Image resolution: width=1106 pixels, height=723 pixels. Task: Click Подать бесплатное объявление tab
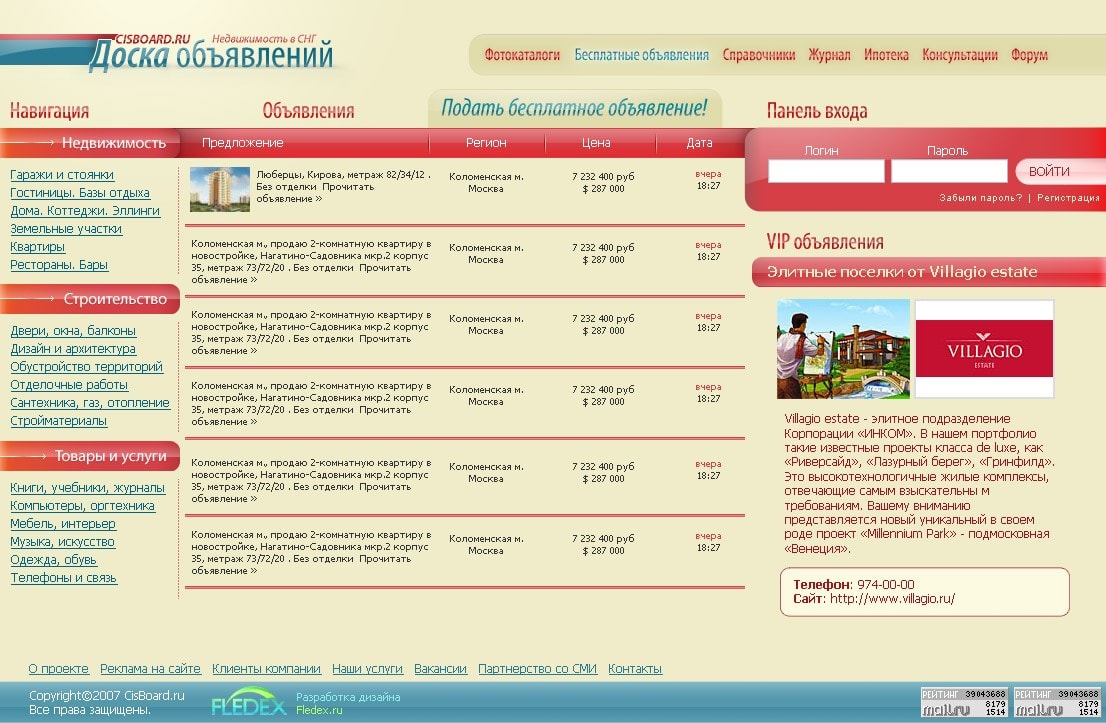[x=574, y=108]
